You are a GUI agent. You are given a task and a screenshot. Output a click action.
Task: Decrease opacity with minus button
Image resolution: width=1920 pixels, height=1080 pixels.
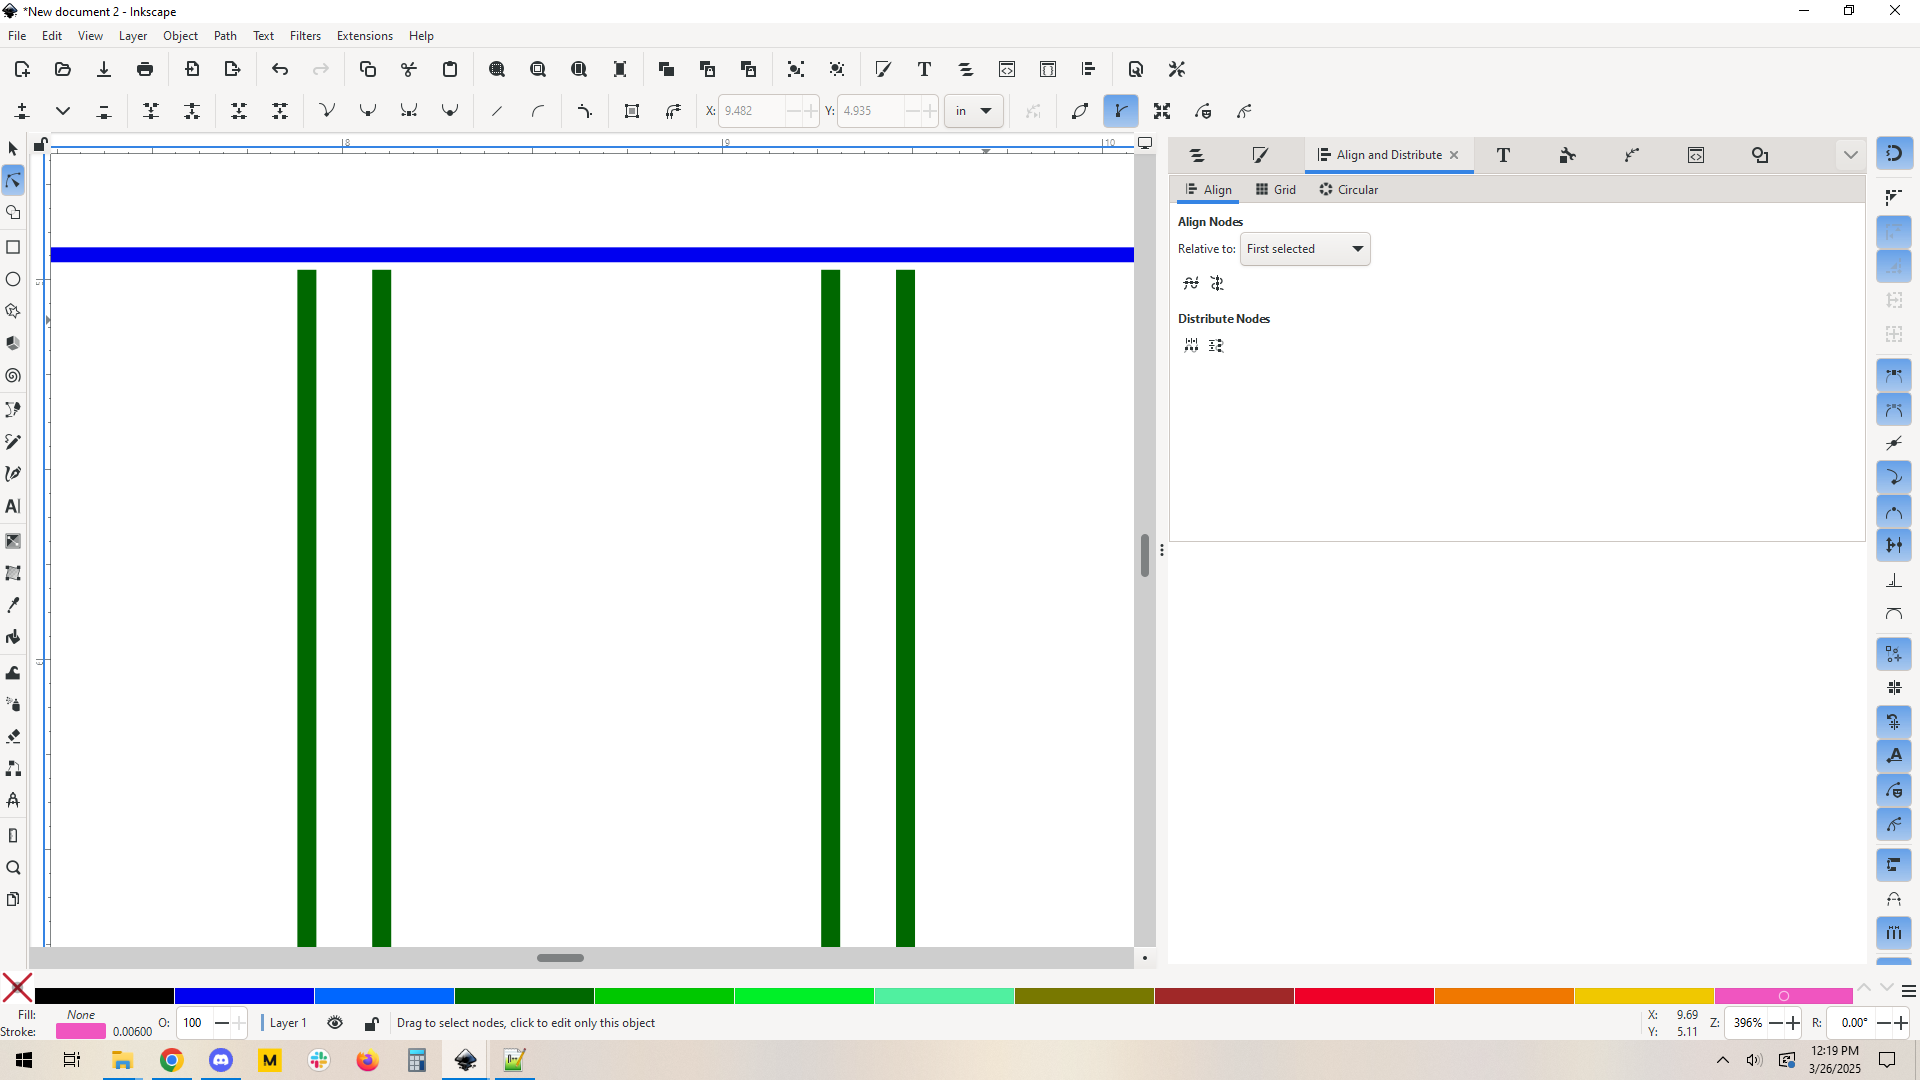point(222,1023)
